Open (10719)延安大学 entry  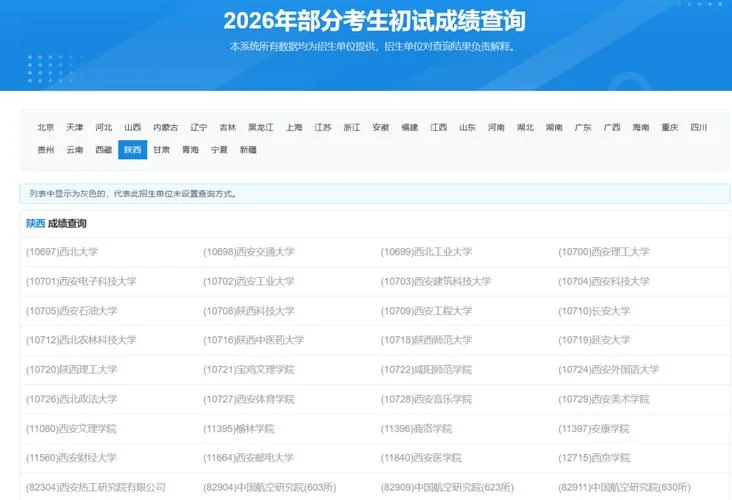(594, 340)
